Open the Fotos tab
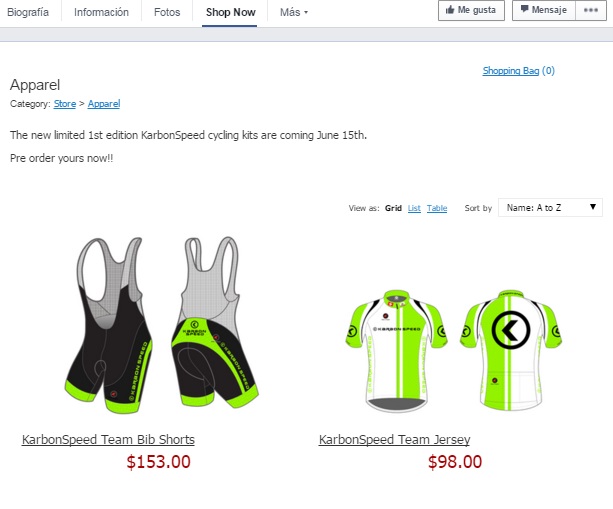Image resolution: width=613 pixels, height=509 pixels. pyautogui.click(x=167, y=12)
